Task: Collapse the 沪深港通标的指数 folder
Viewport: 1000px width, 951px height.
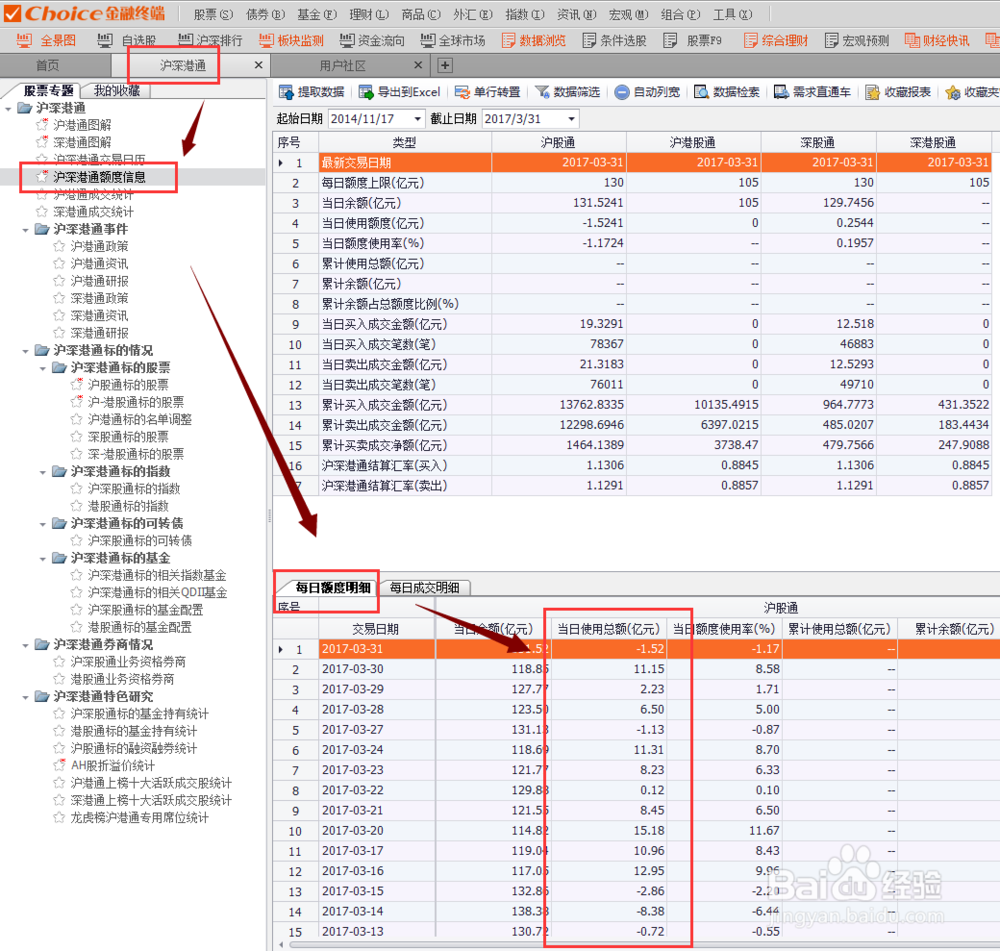Action: [43, 471]
